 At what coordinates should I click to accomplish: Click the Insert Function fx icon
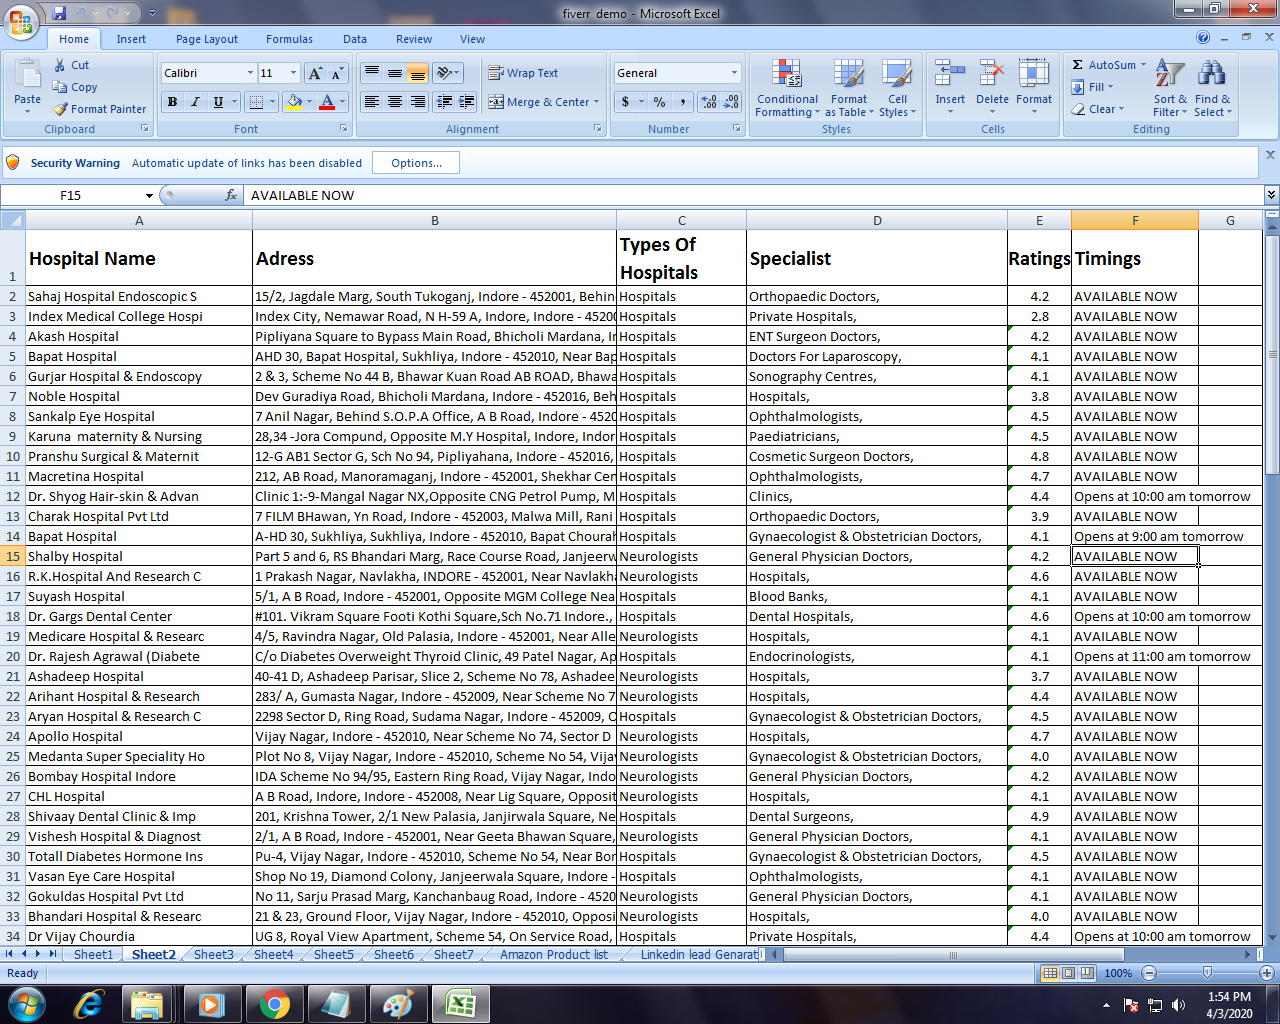(231, 195)
